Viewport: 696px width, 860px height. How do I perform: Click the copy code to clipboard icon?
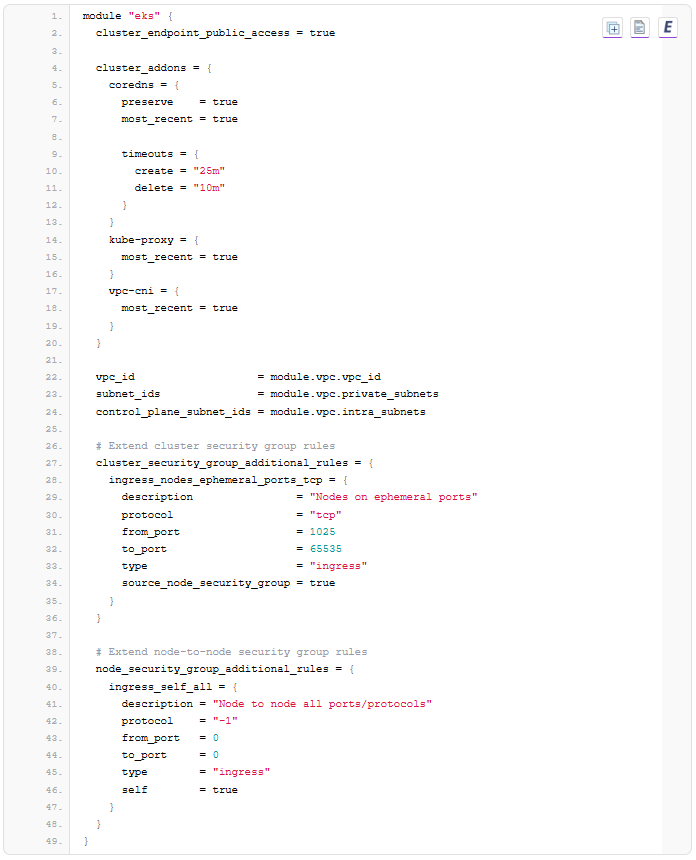[613, 28]
